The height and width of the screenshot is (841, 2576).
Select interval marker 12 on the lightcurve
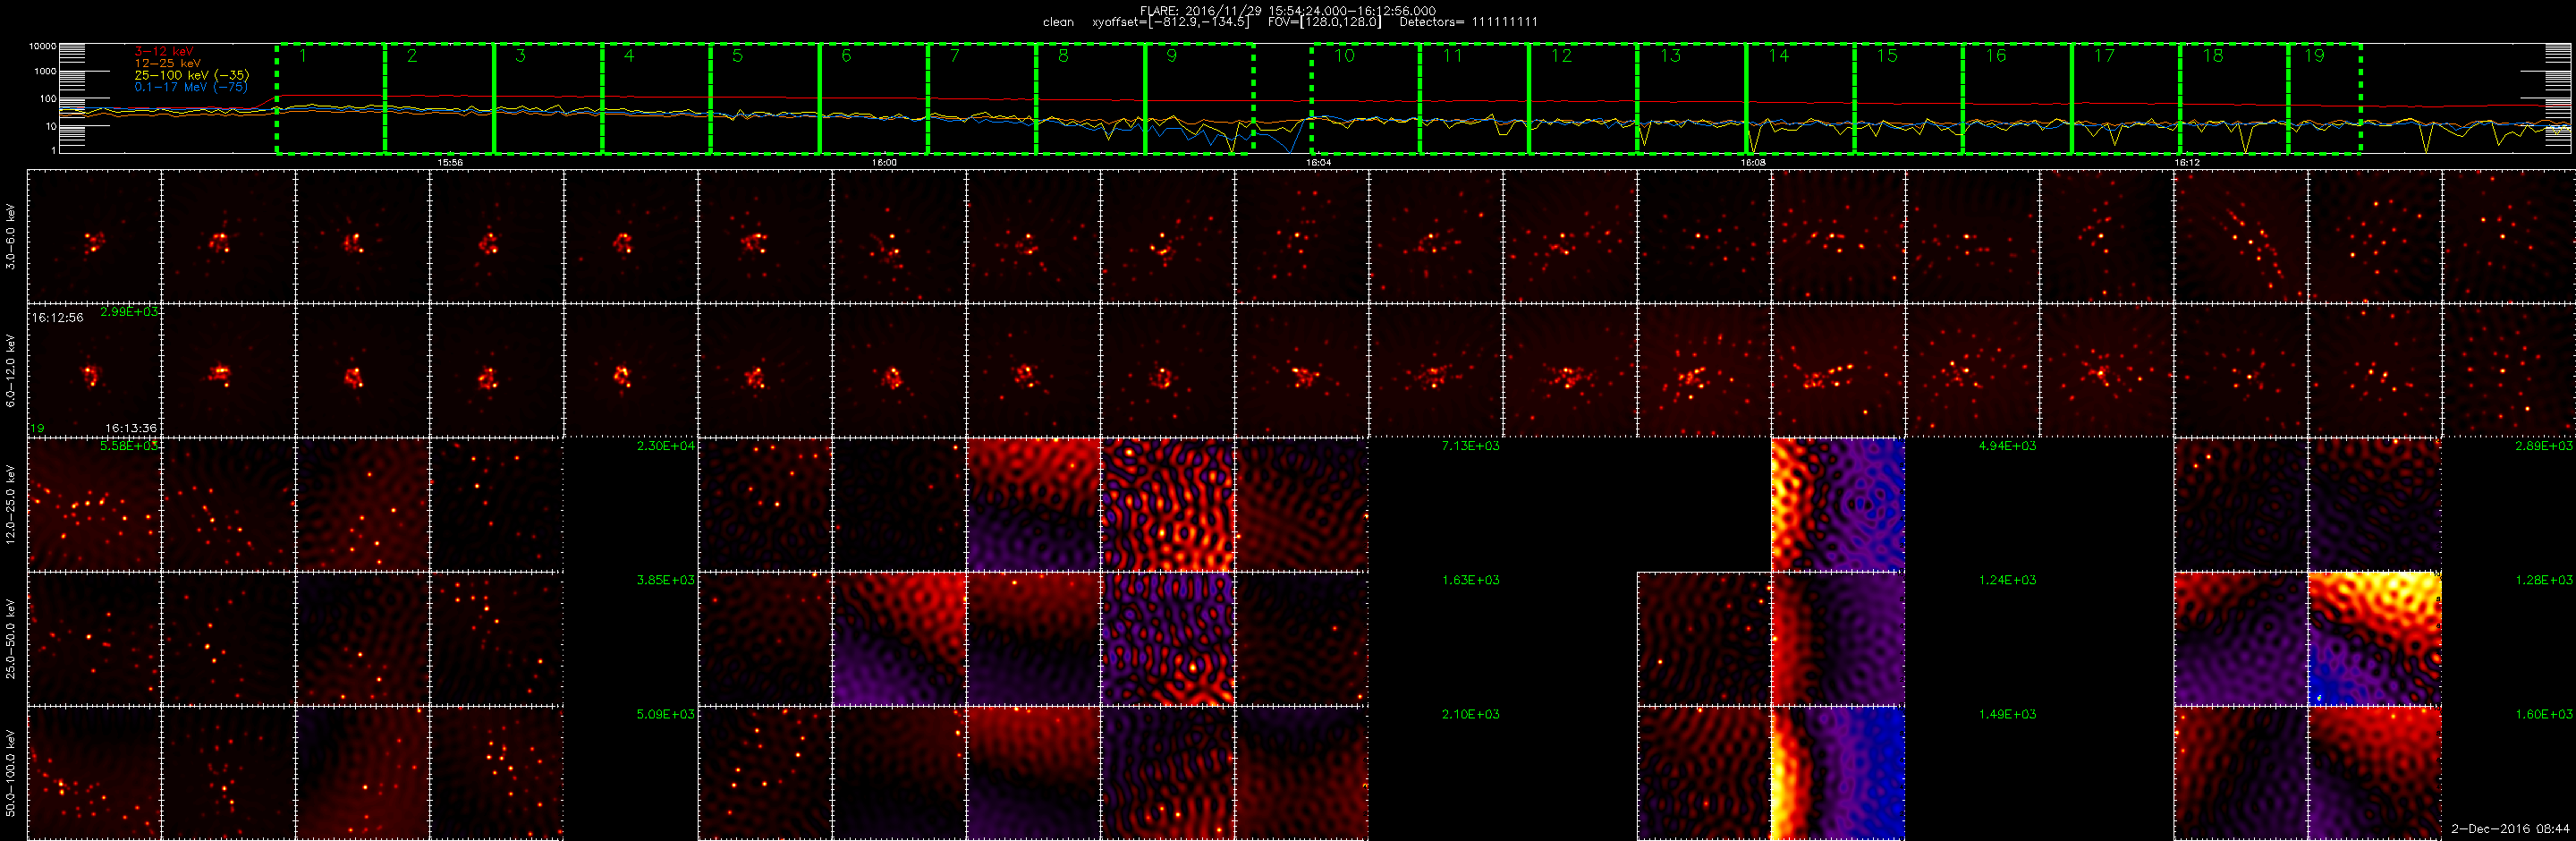[x=1561, y=56]
